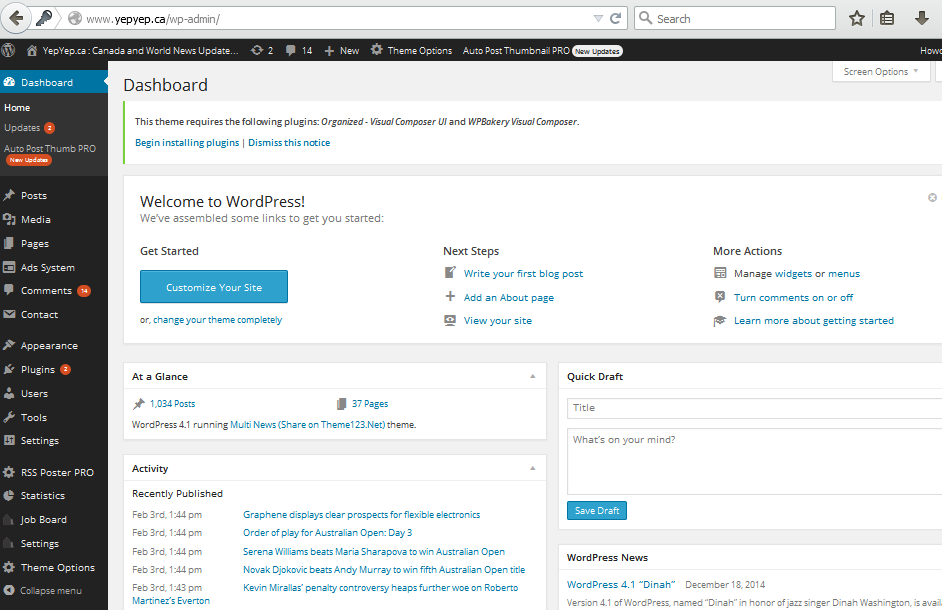The image size is (942, 610).
Task: Click the Appearance brush icon
Action: click(9, 345)
